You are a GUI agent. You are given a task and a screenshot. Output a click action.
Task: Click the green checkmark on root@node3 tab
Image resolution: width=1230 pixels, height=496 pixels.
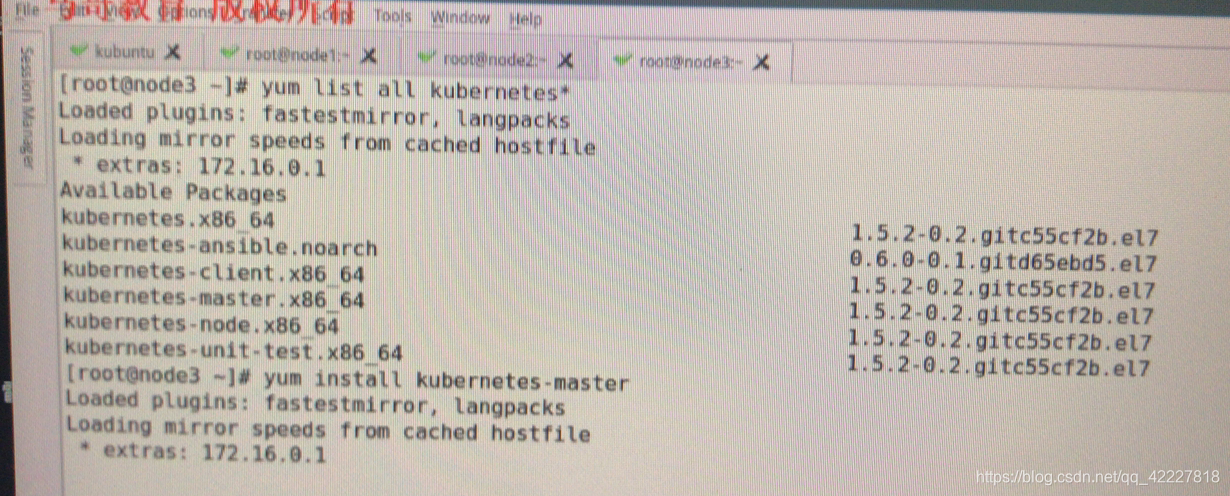[x=623, y=61]
